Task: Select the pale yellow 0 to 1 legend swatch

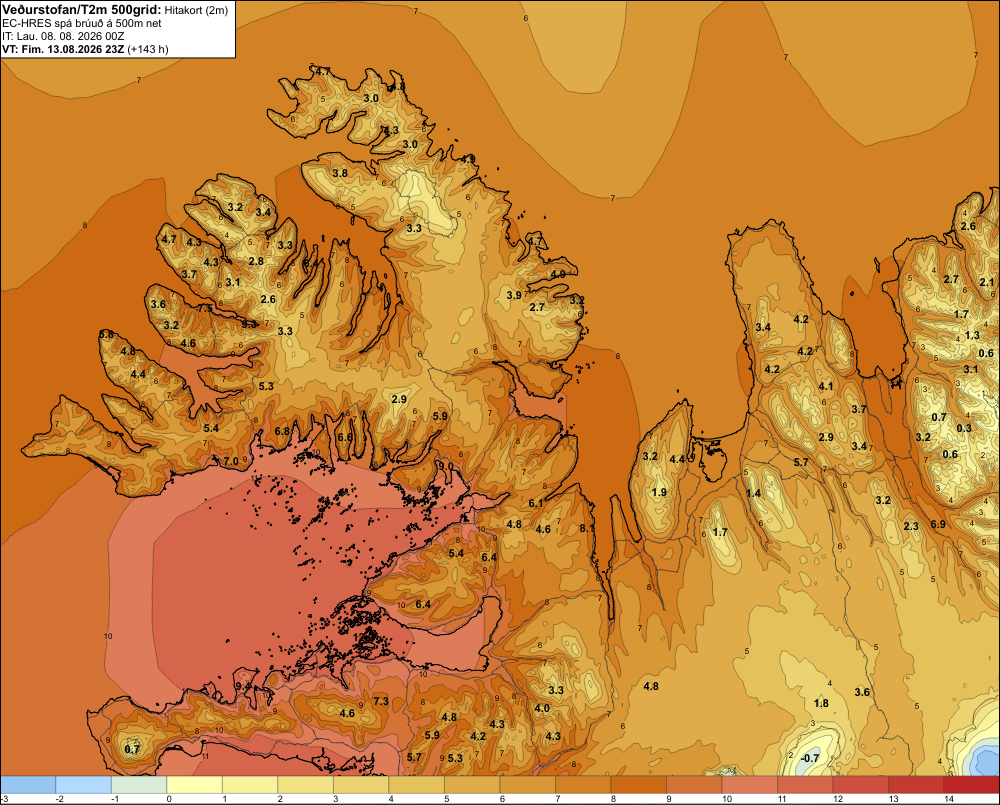Action: coord(195,785)
